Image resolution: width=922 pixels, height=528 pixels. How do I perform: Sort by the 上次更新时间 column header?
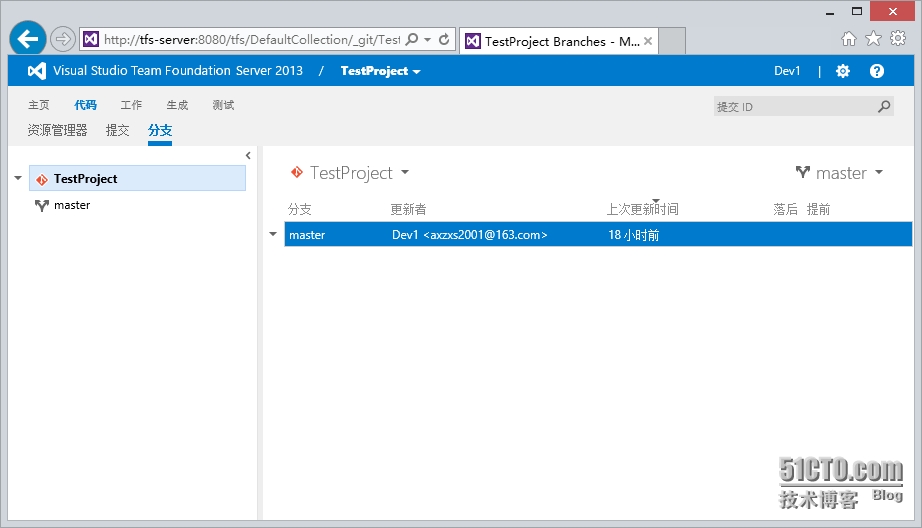(x=643, y=209)
